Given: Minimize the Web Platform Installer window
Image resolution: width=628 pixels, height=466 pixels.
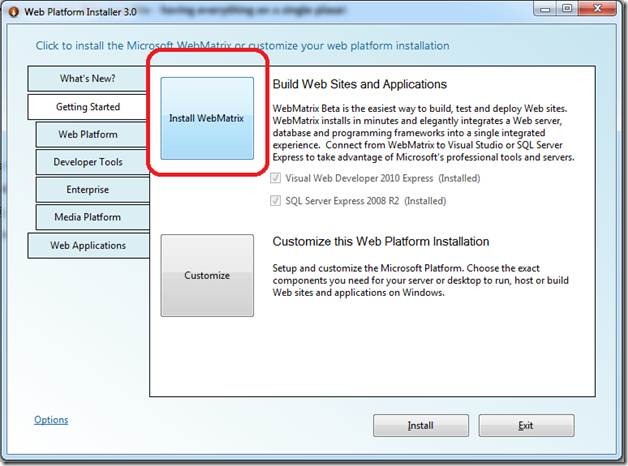Looking at the screenshot, I should coord(545,8).
